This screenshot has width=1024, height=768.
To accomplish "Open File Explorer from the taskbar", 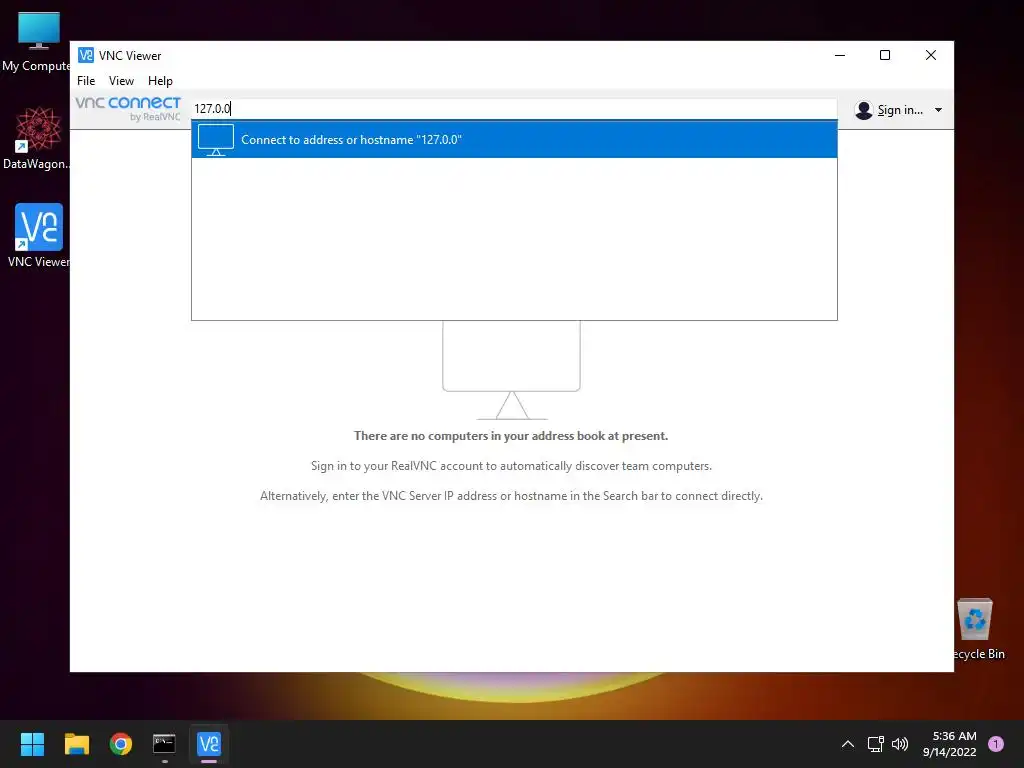I will click(x=76, y=744).
